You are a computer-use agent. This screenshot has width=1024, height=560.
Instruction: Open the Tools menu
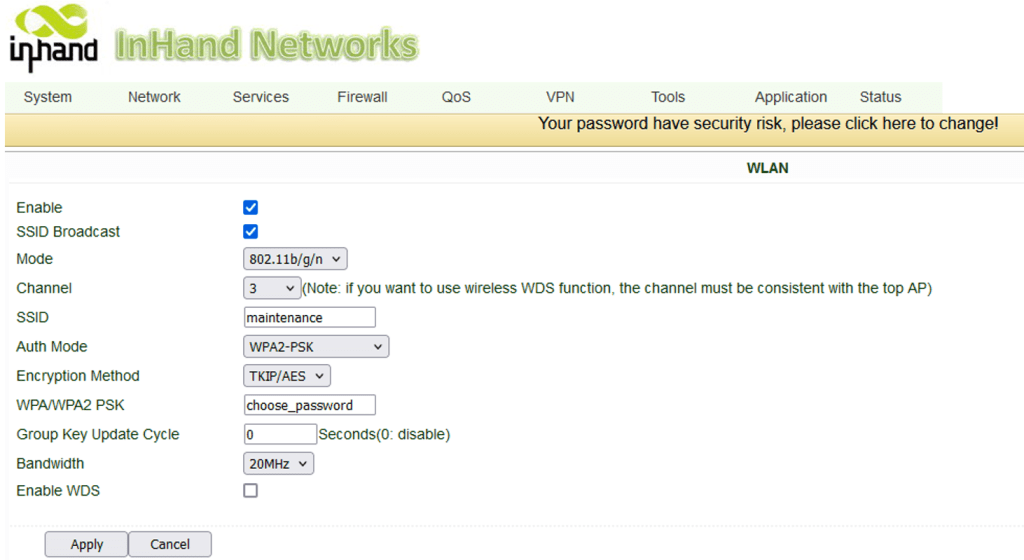668,97
